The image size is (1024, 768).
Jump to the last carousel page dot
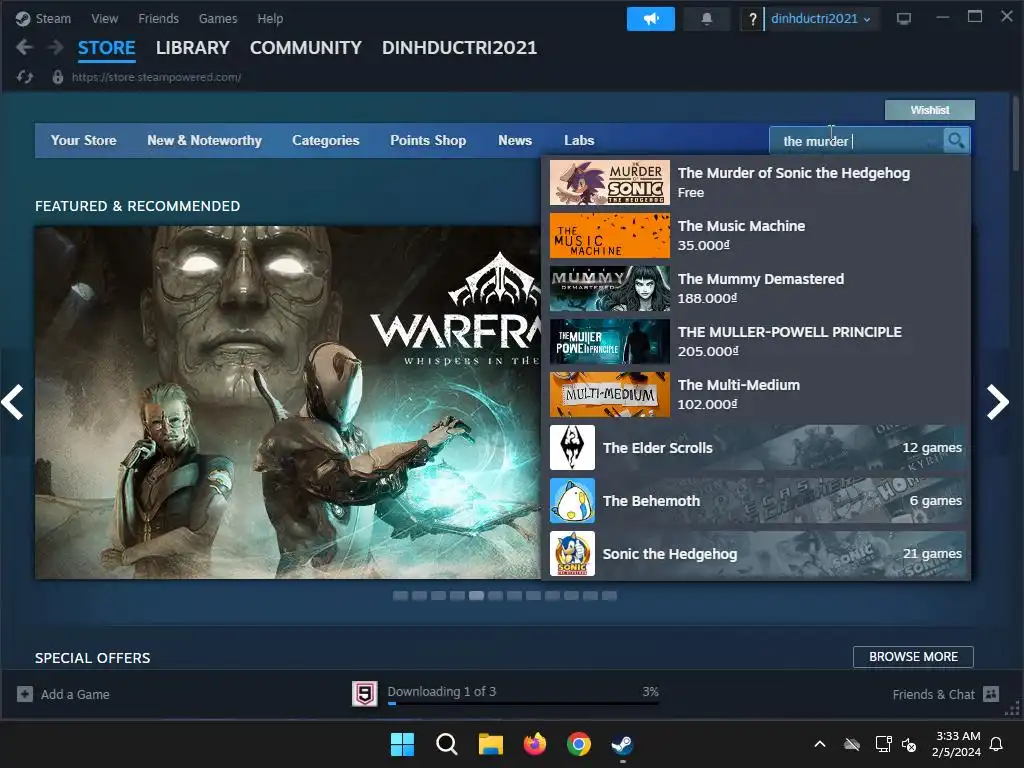click(x=609, y=596)
